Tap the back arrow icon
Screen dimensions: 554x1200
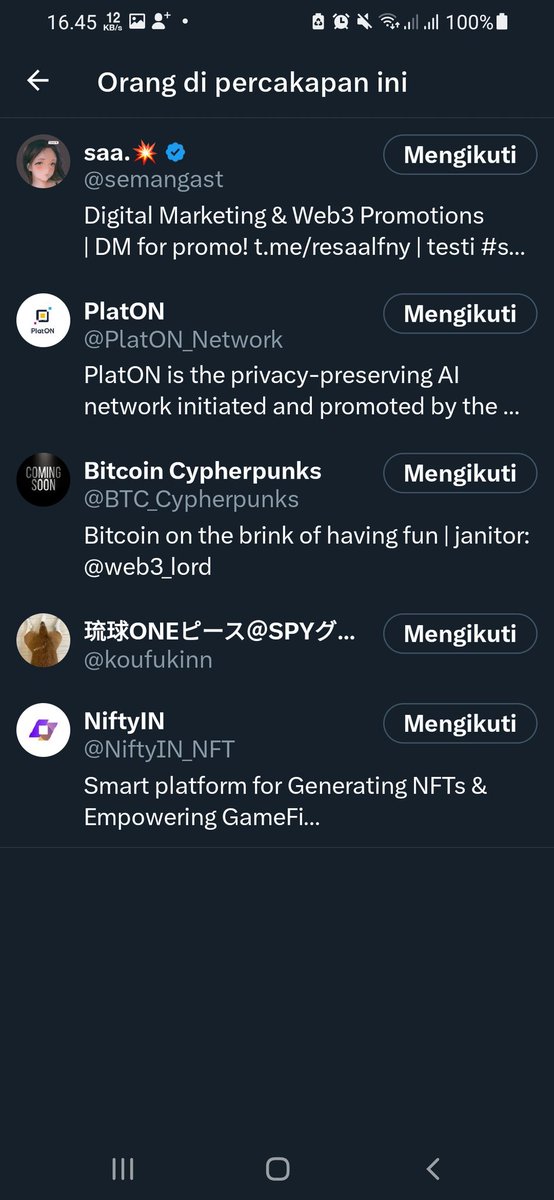click(38, 81)
